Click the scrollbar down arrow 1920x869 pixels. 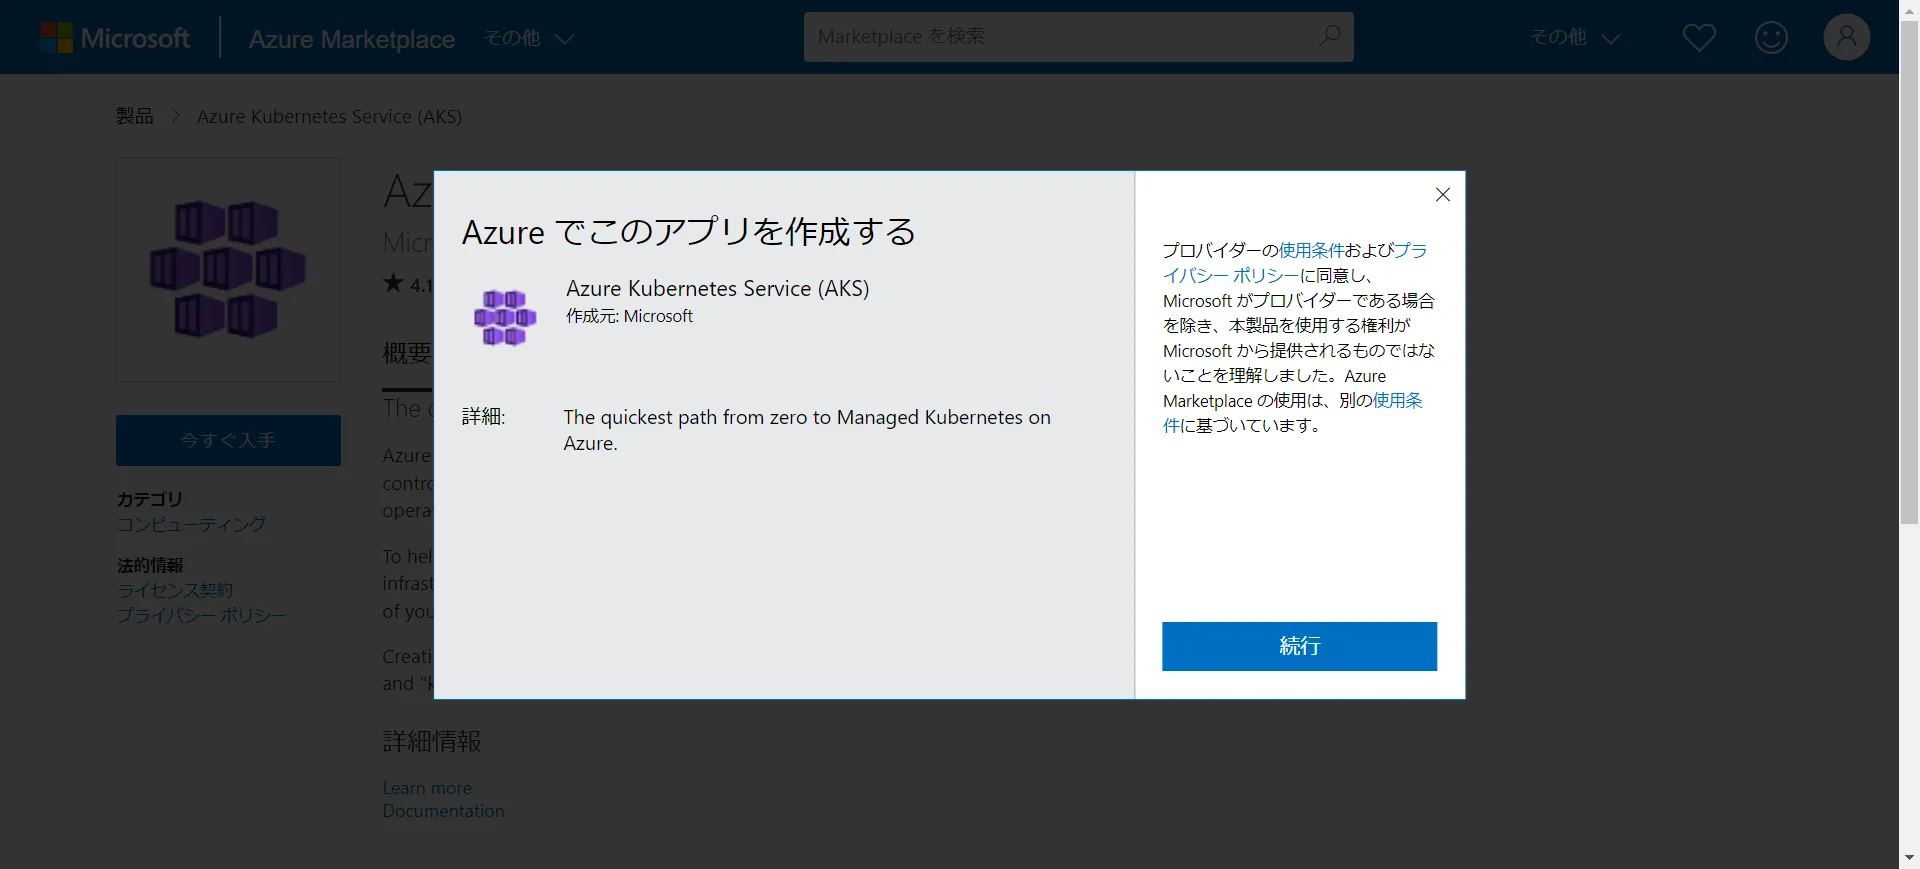(x=1909, y=858)
